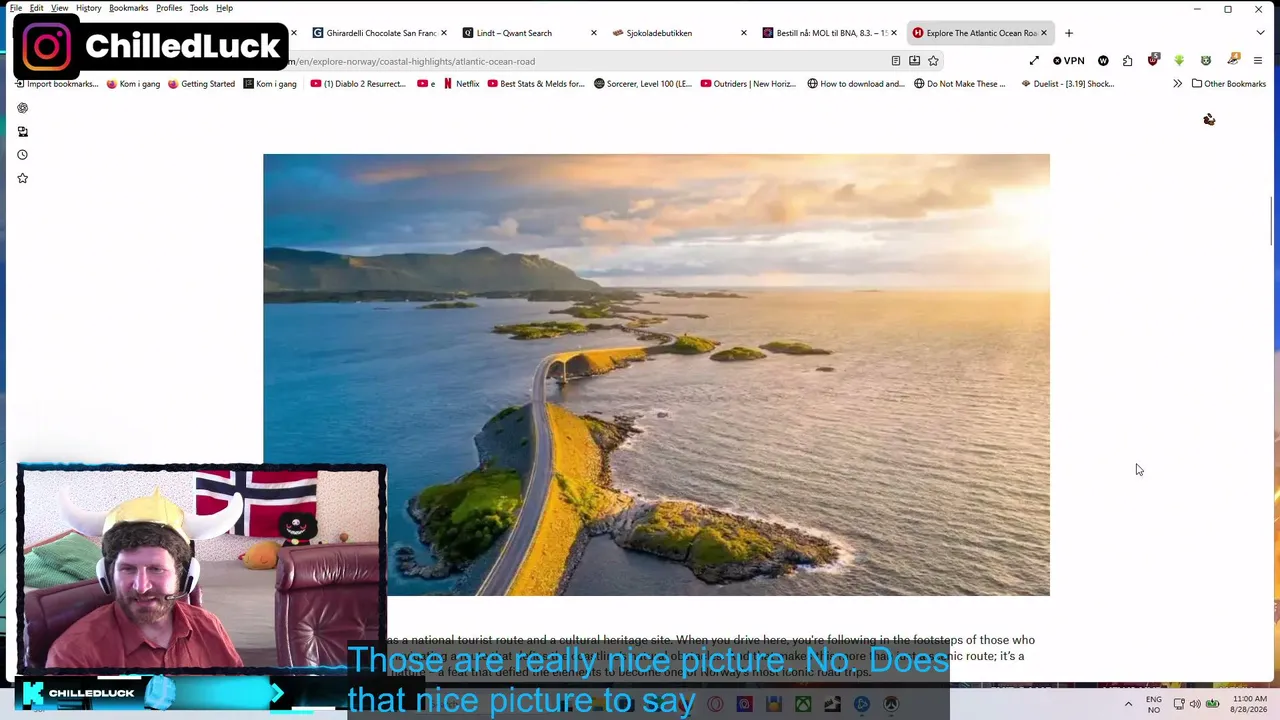Open the File menu
Viewport: 1280px width, 720px height.
click(x=16, y=8)
